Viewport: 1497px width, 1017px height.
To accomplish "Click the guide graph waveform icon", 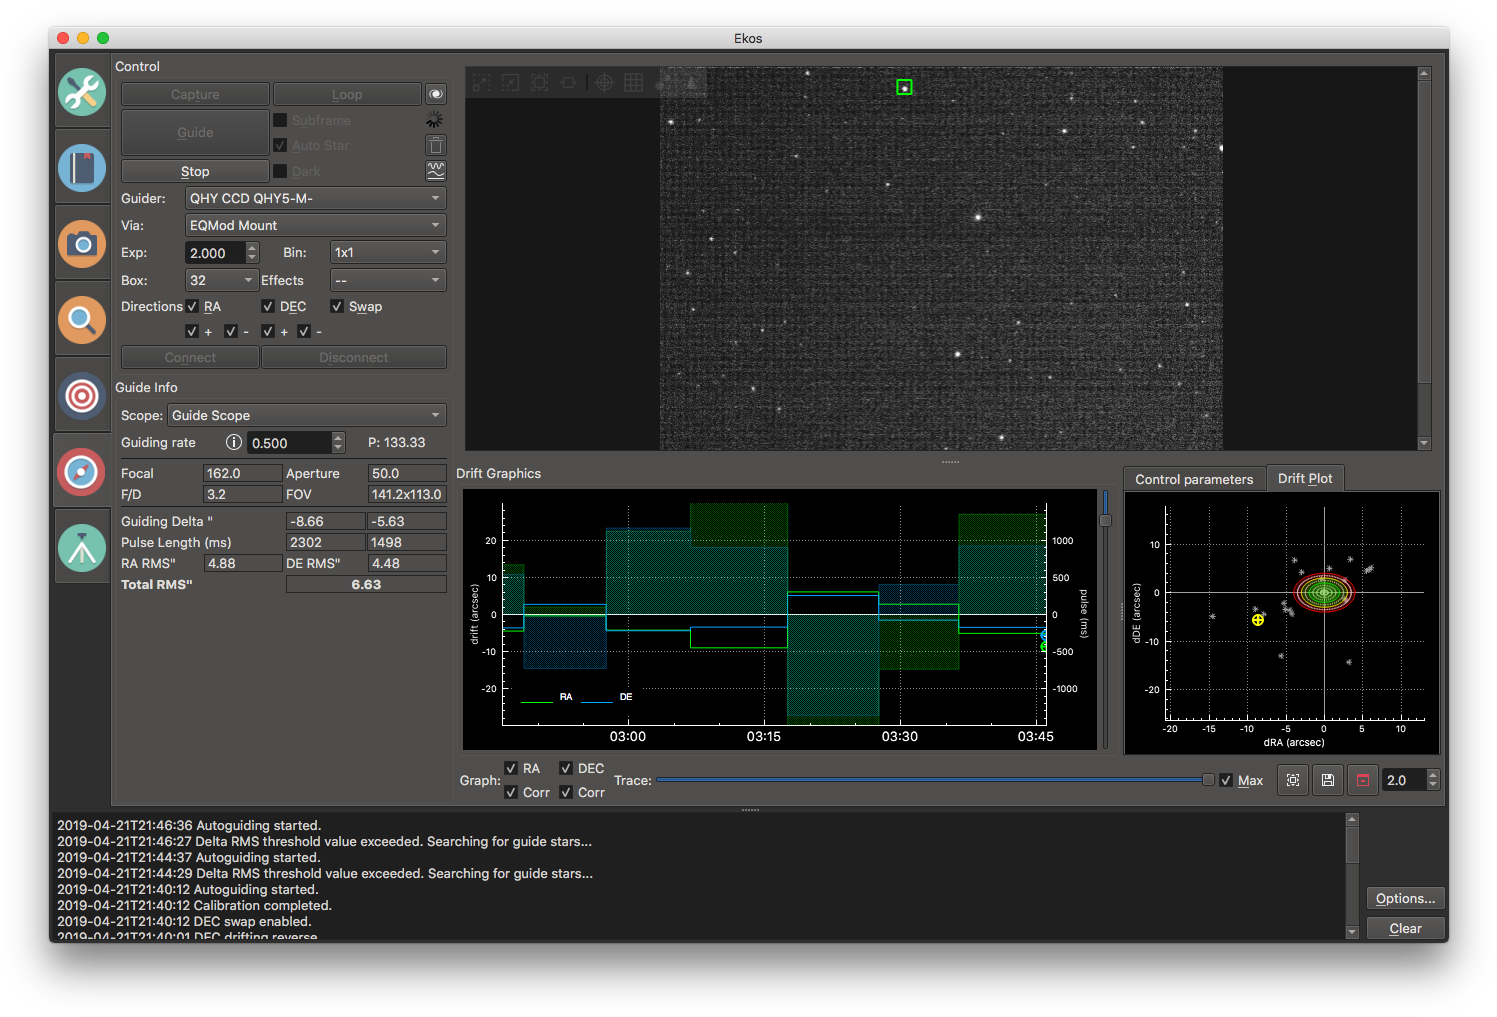I will coord(436,170).
